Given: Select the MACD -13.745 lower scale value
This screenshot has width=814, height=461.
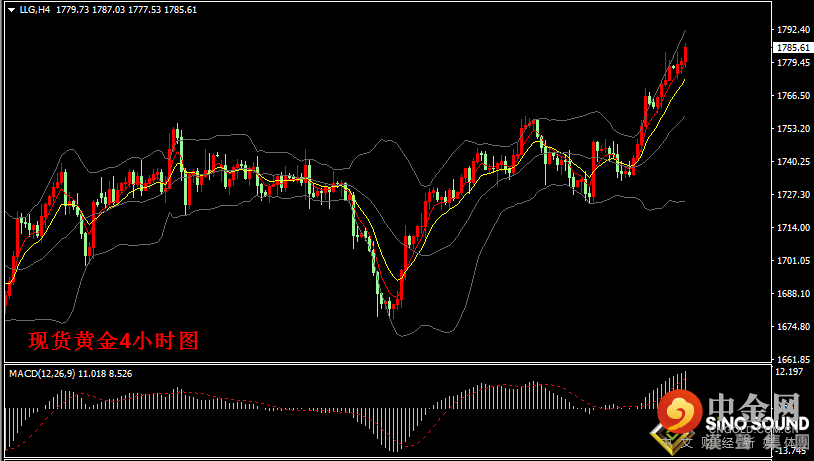Looking at the screenshot, I should pos(792,451).
